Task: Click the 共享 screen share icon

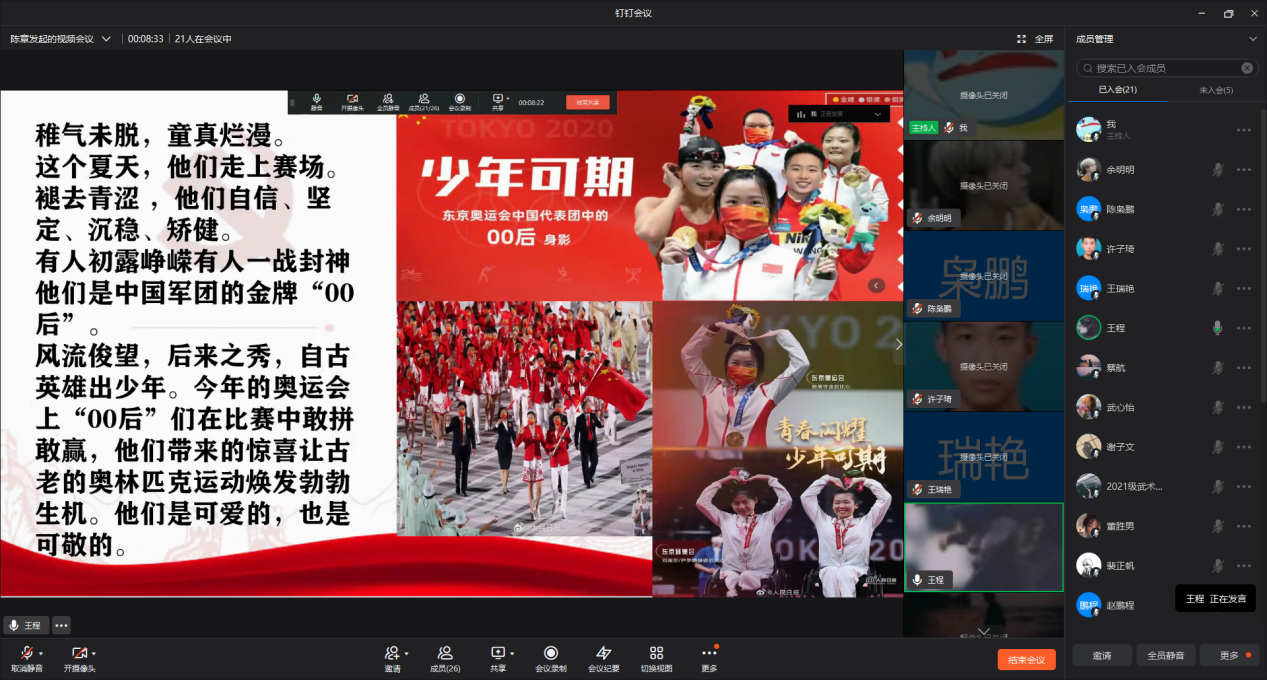Action: click(497, 653)
